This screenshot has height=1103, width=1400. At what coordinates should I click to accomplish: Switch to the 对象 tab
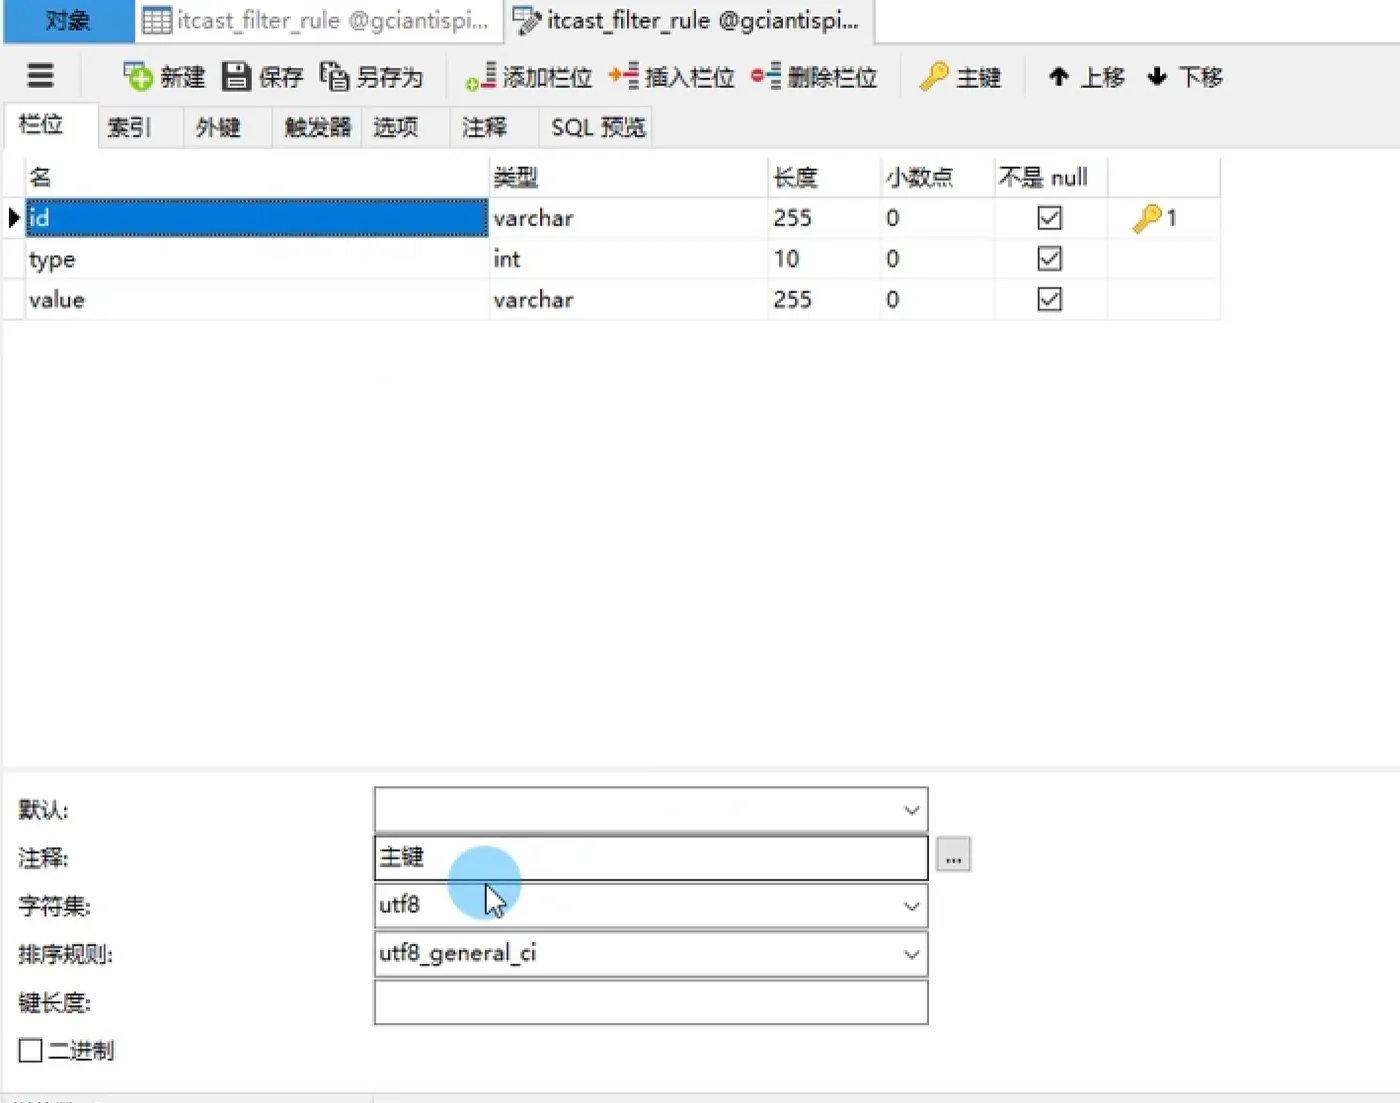68,20
